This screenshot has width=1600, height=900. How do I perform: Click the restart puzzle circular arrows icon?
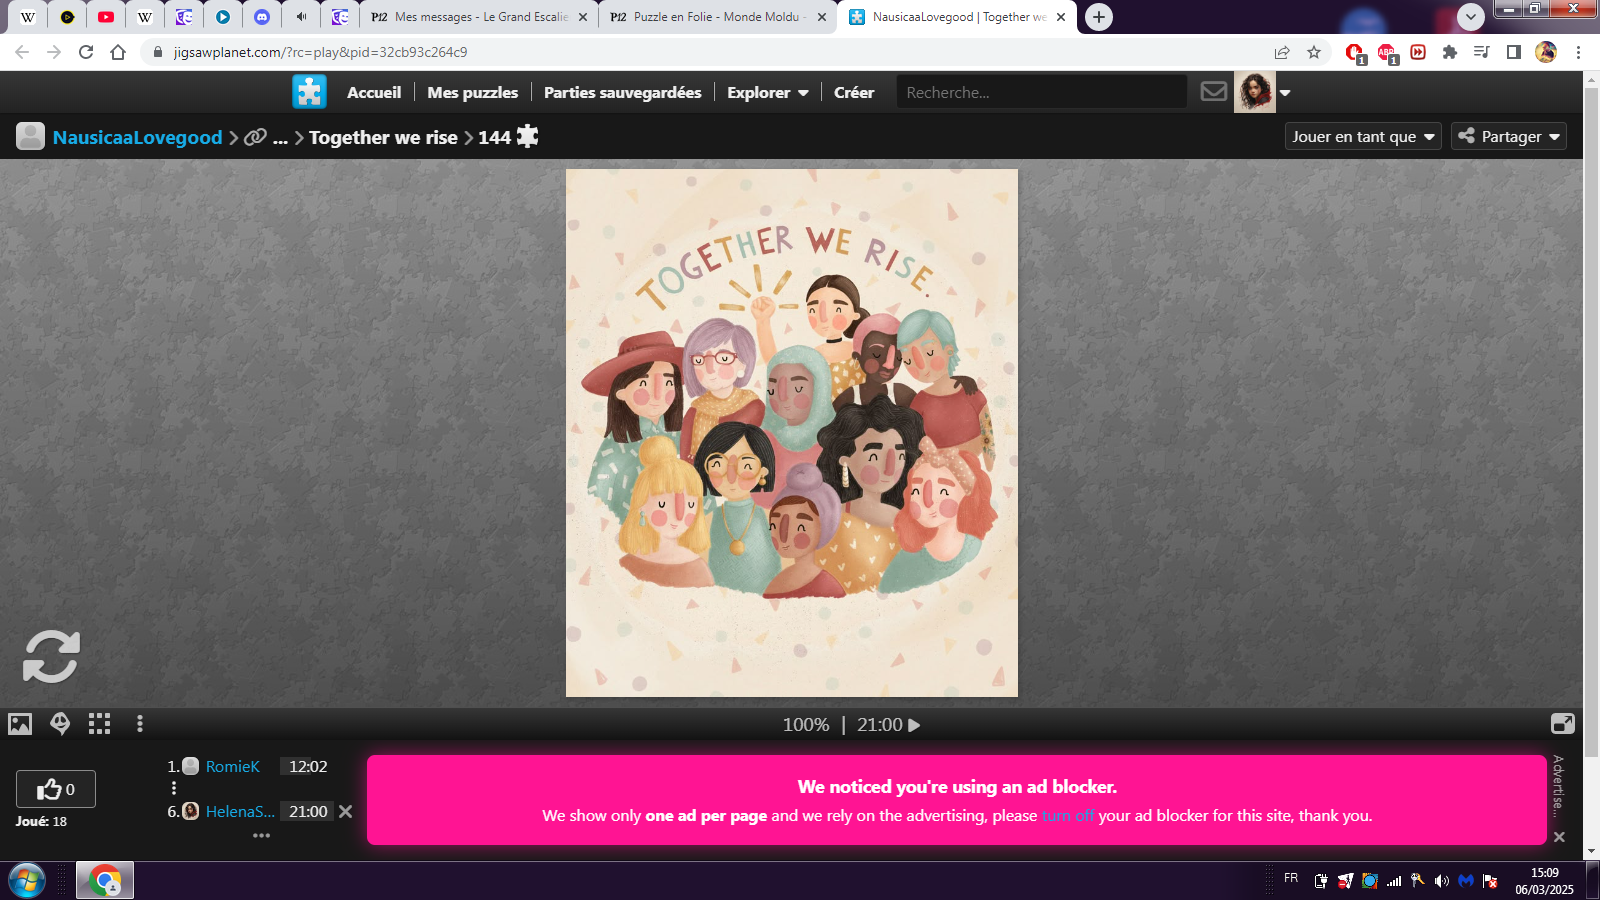point(51,656)
